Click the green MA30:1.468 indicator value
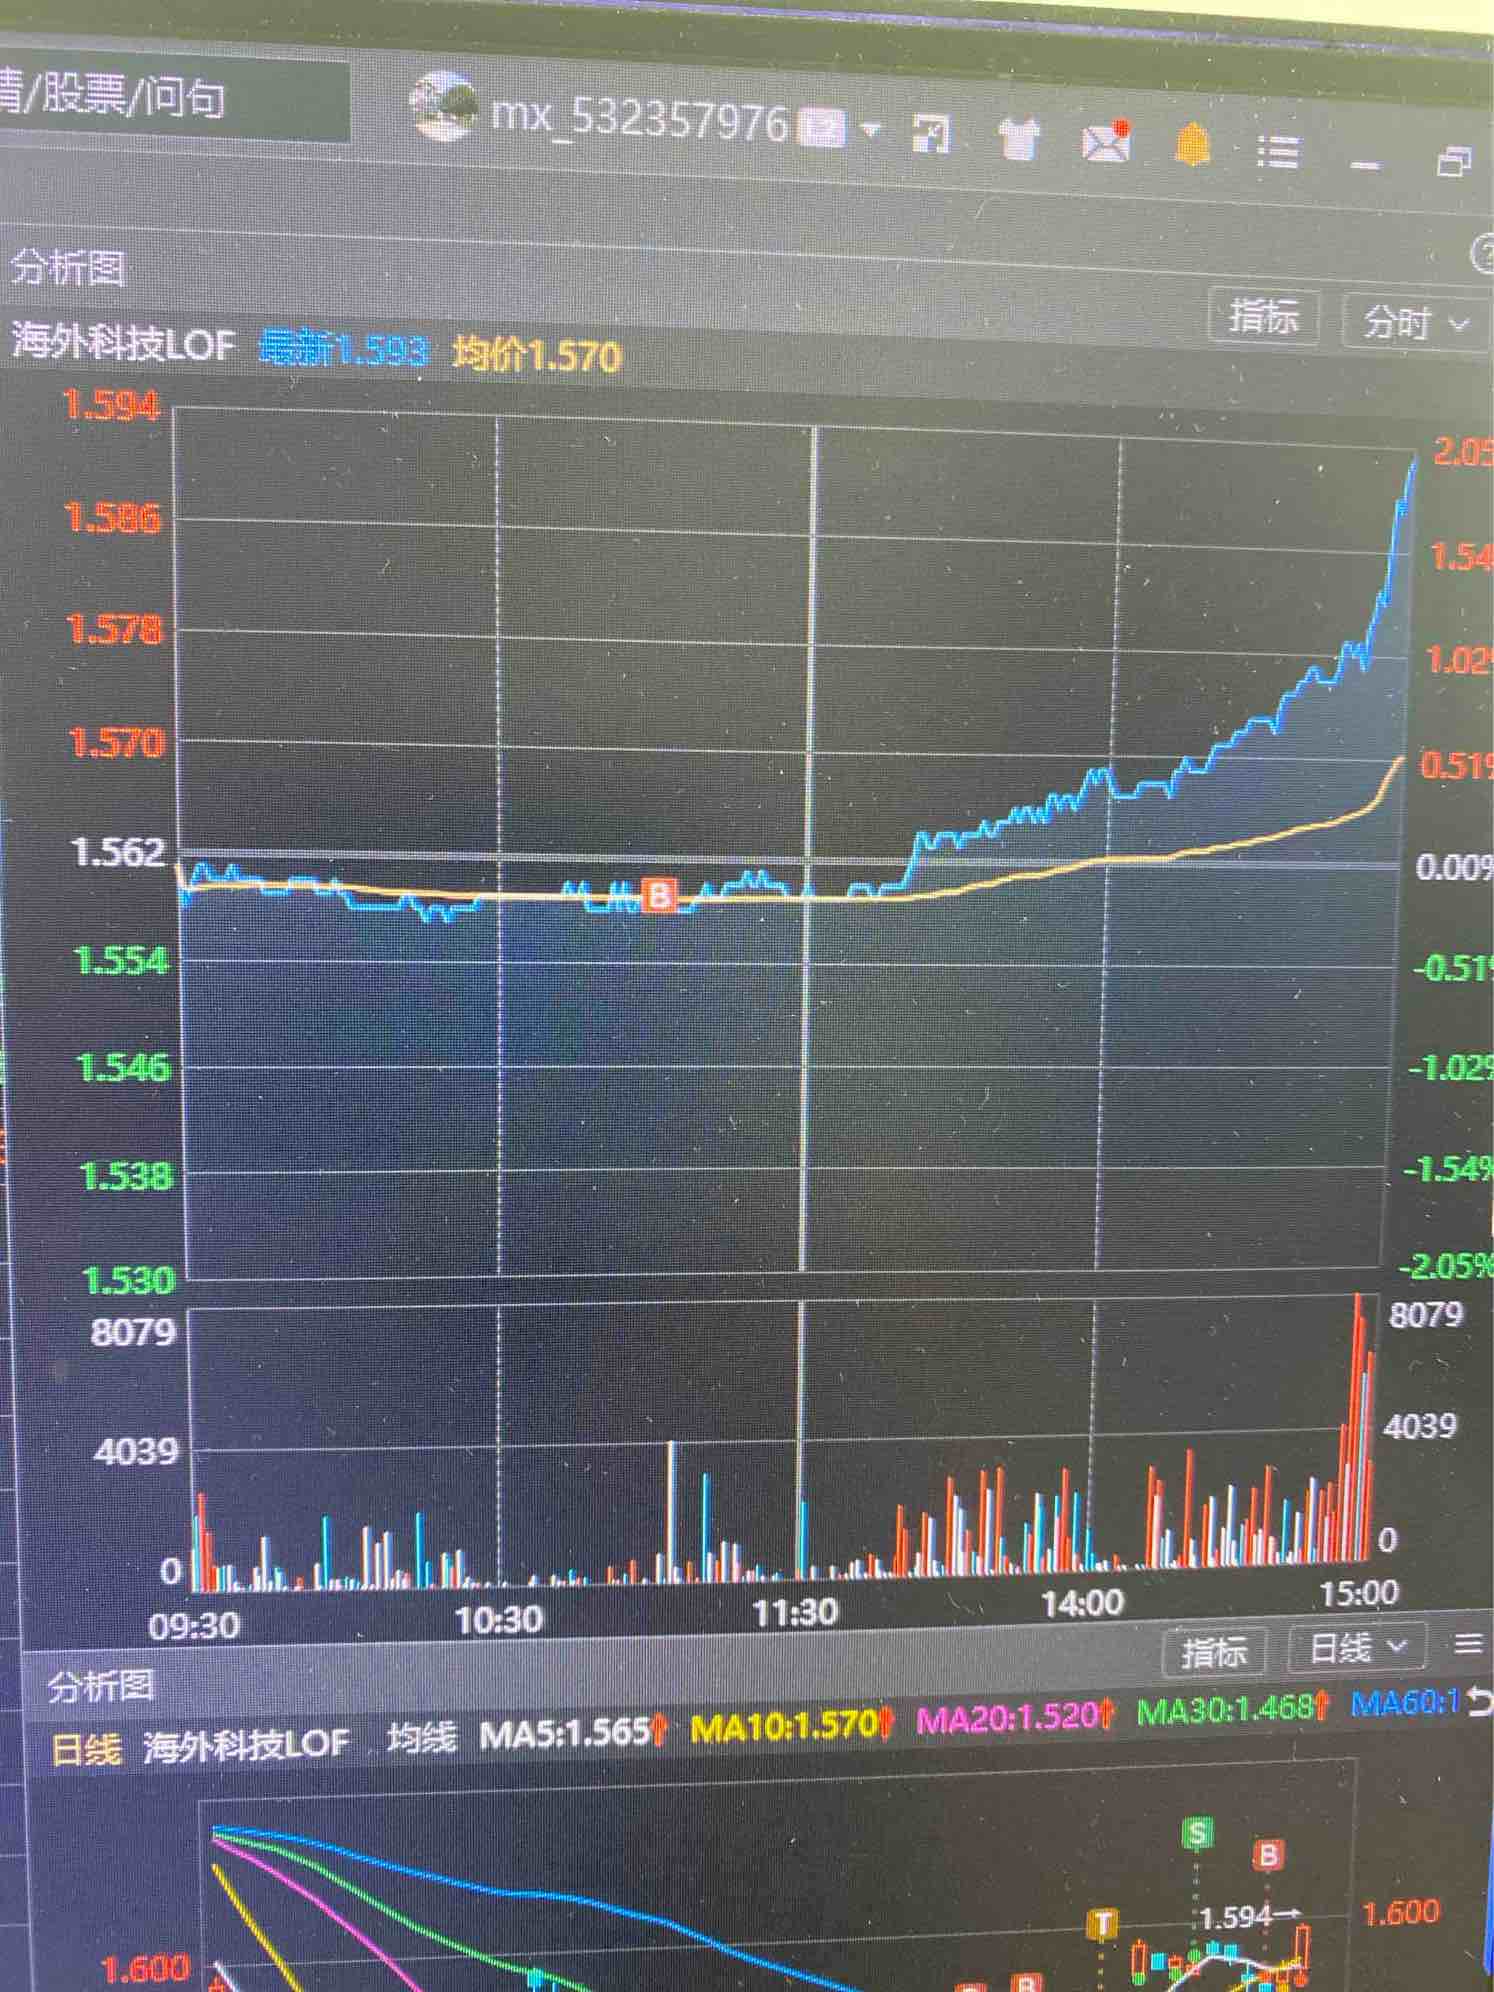 (x=1234, y=1709)
